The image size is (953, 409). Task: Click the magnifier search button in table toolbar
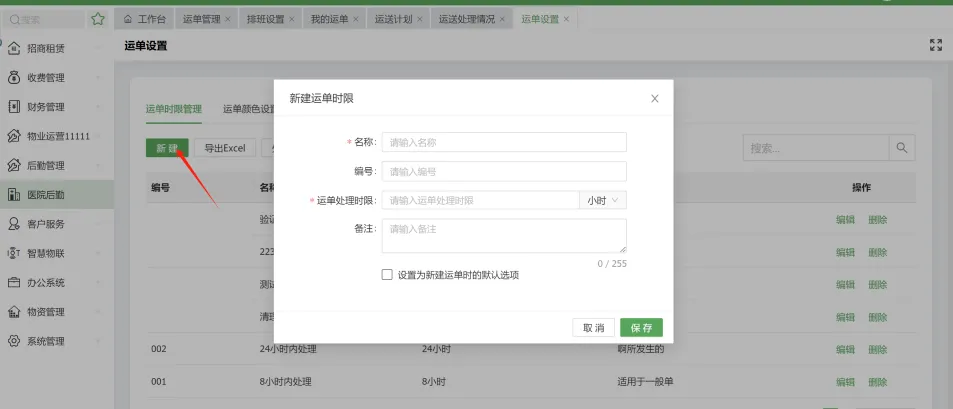point(902,148)
